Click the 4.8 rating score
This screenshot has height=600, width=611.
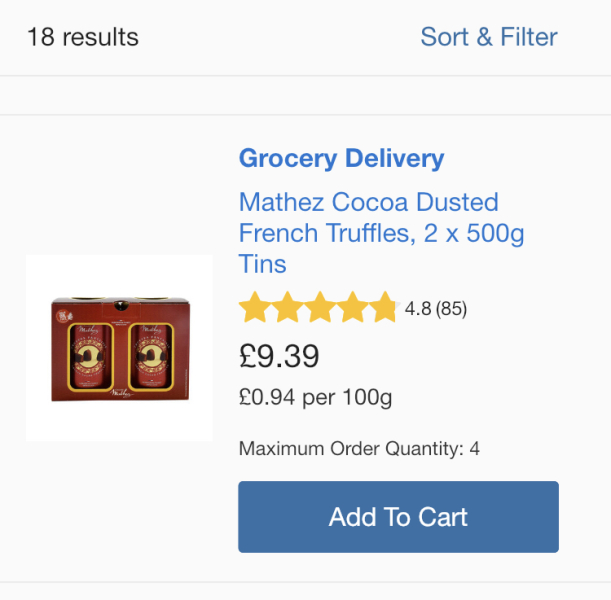click(417, 309)
